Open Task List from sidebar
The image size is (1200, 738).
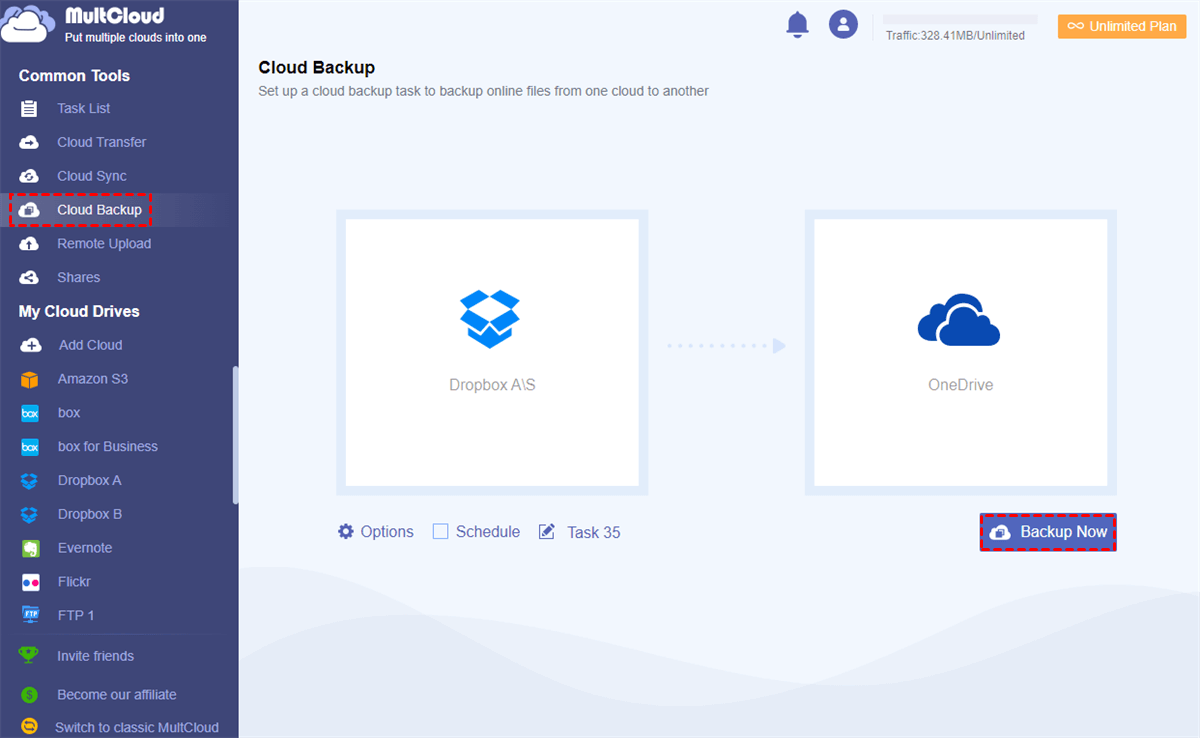(x=84, y=108)
